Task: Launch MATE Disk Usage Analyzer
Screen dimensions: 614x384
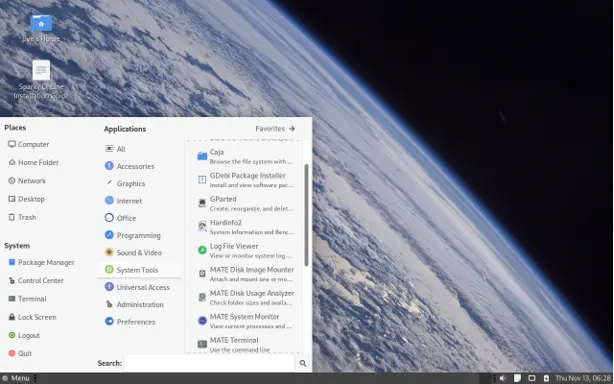Action: [x=246, y=297]
